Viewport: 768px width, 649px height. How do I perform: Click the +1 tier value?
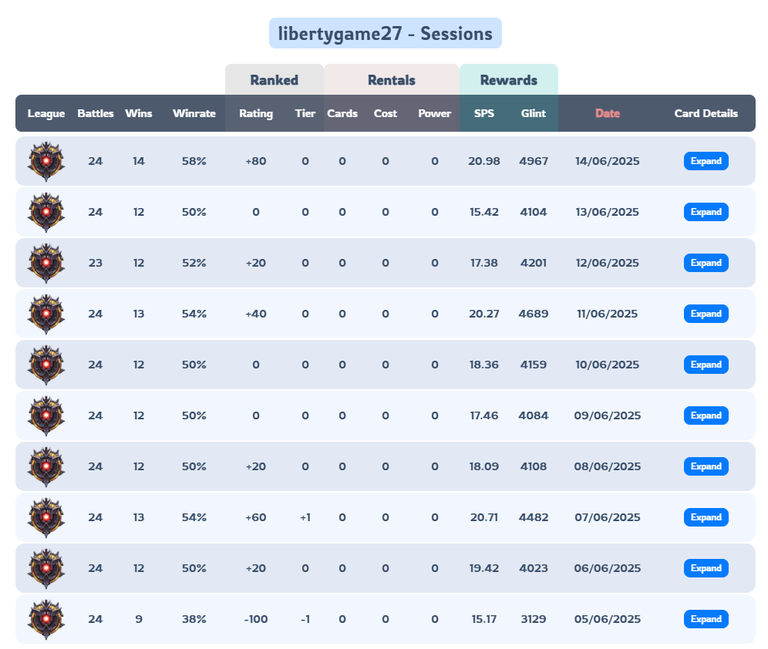[x=305, y=518]
